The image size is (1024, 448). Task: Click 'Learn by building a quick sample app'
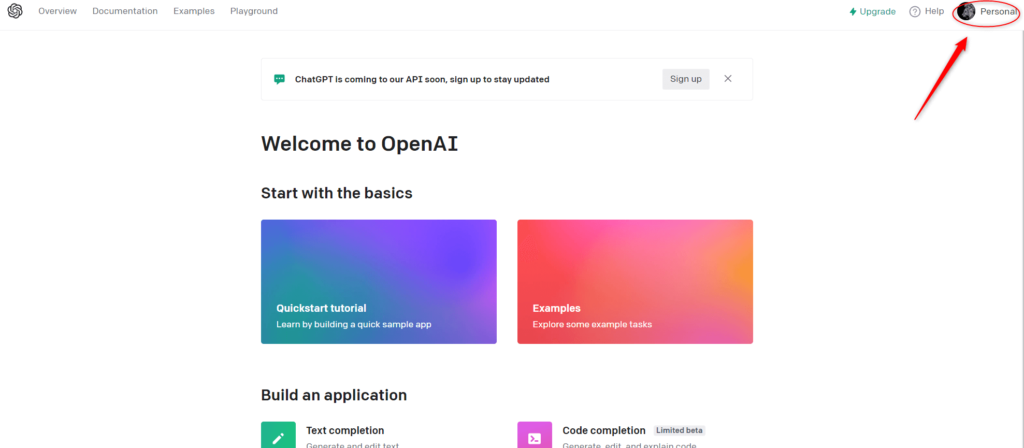[x=354, y=324]
